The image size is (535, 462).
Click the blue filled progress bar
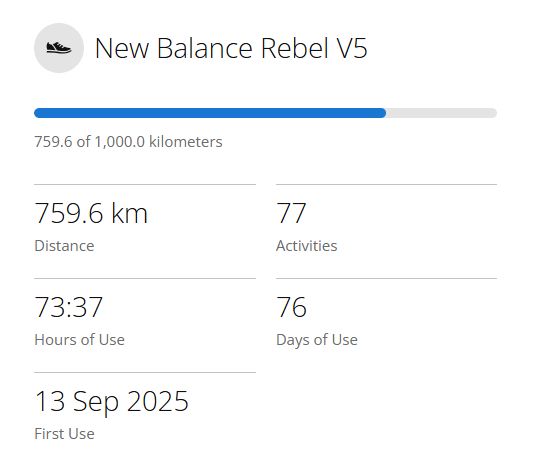[210, 113]
